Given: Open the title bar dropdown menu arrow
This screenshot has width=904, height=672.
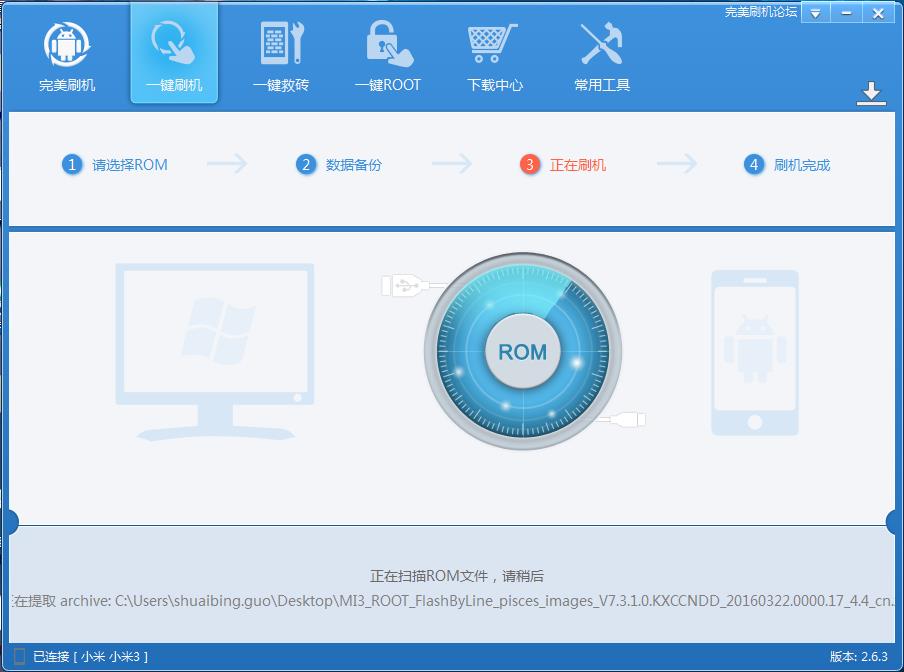Looking at the screenshot, I should (816, 13).
